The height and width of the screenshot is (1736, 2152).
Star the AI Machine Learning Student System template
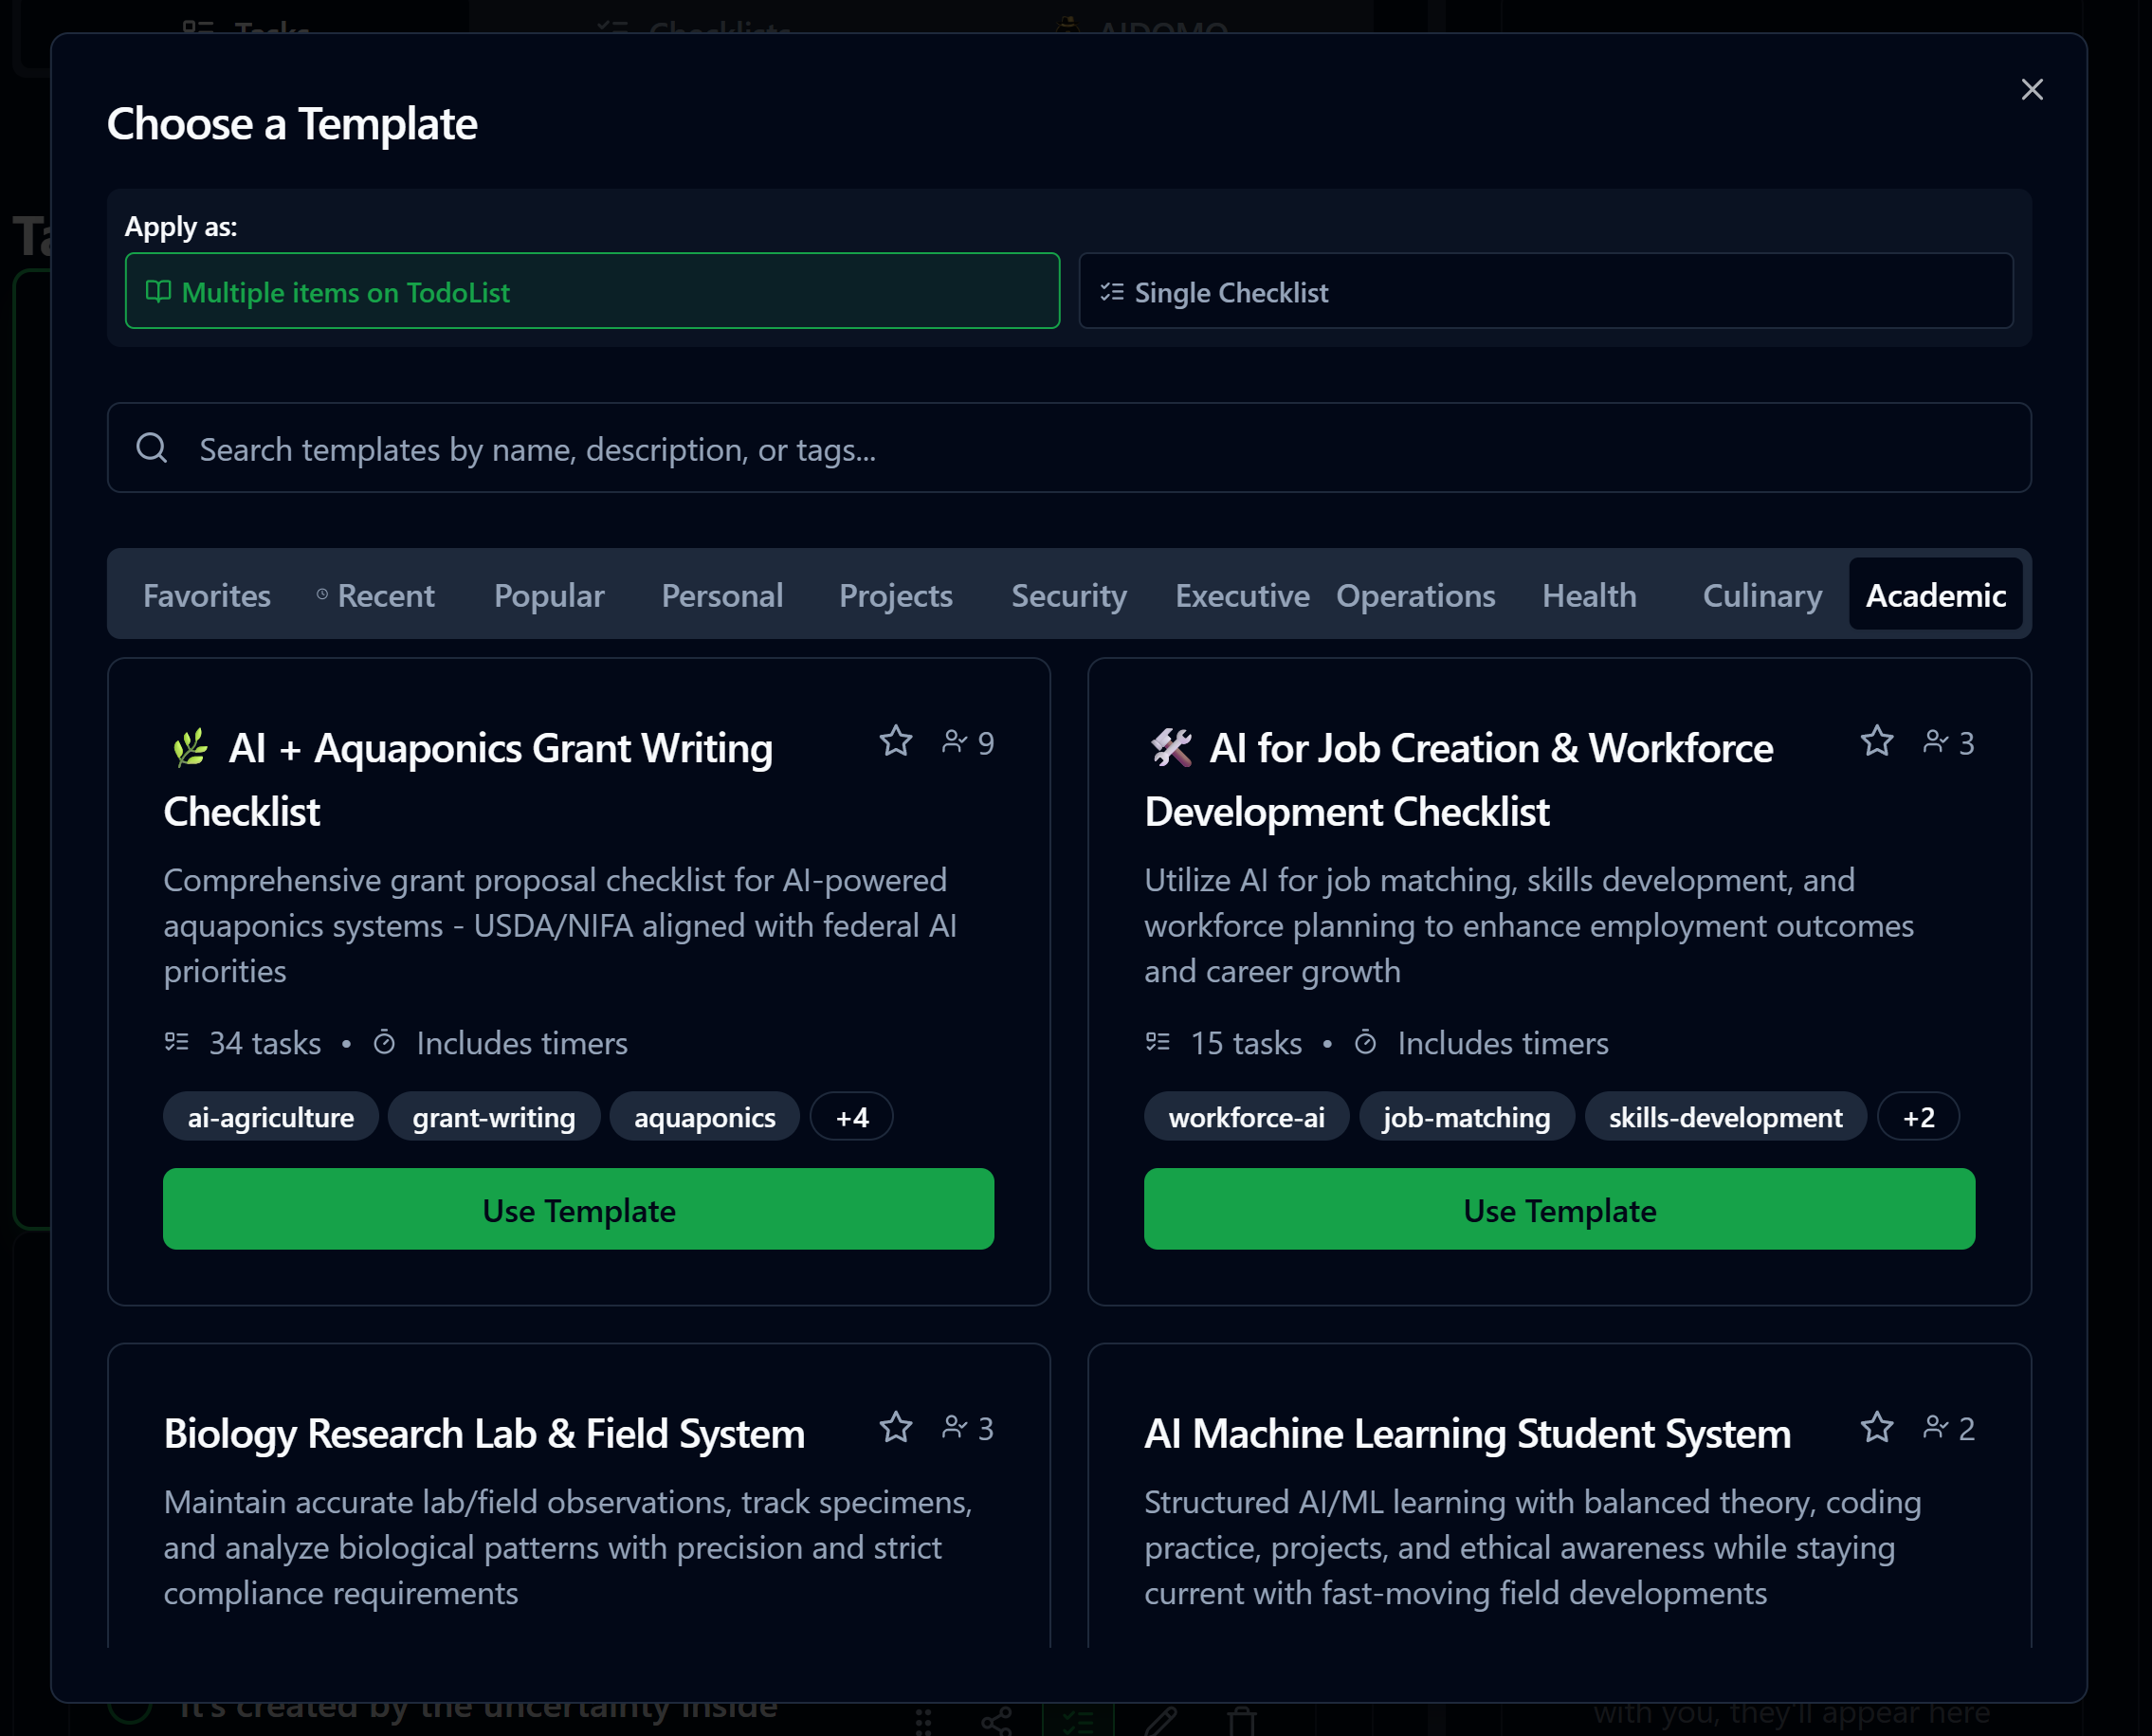(x=1877, y=1427)
